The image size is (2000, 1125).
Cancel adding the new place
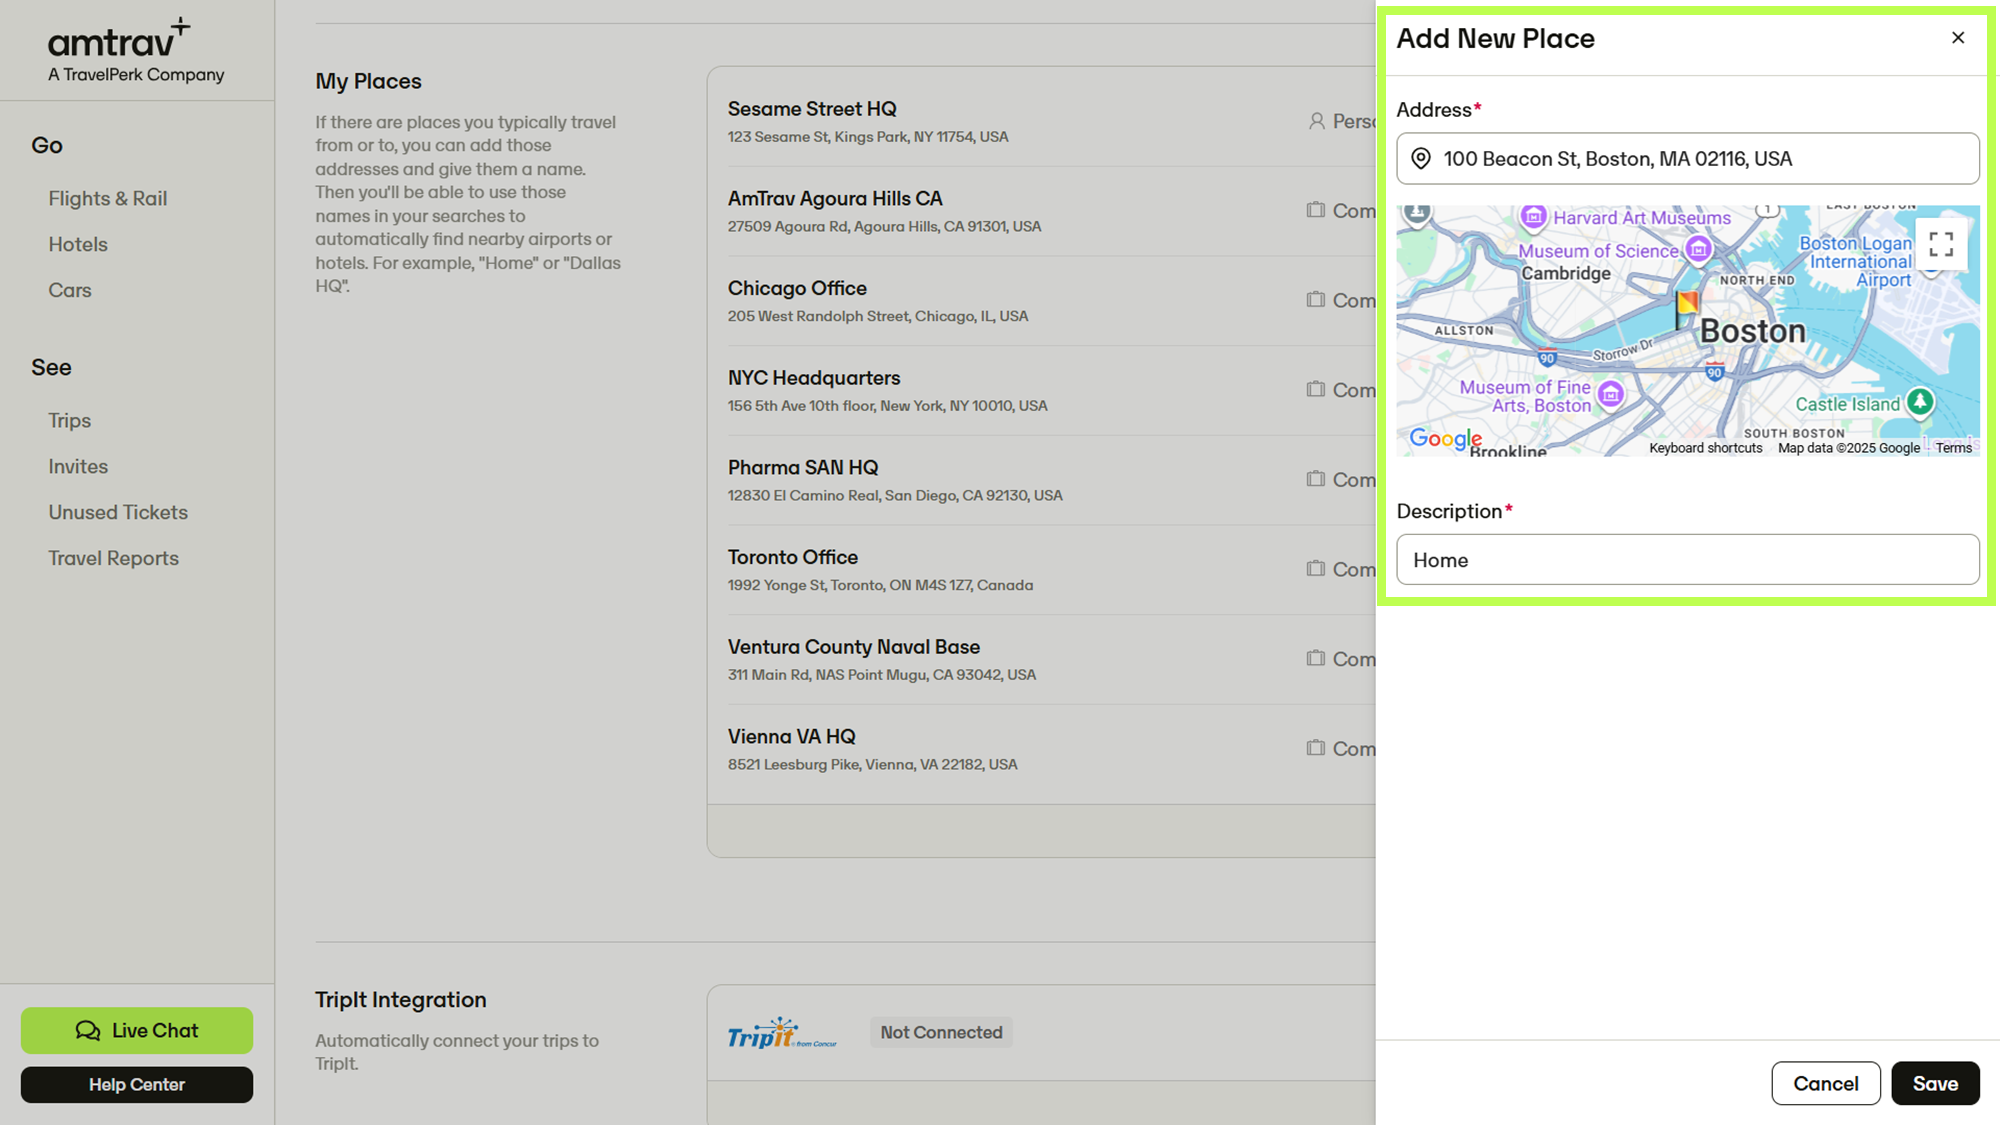tap(1825, 1083)
